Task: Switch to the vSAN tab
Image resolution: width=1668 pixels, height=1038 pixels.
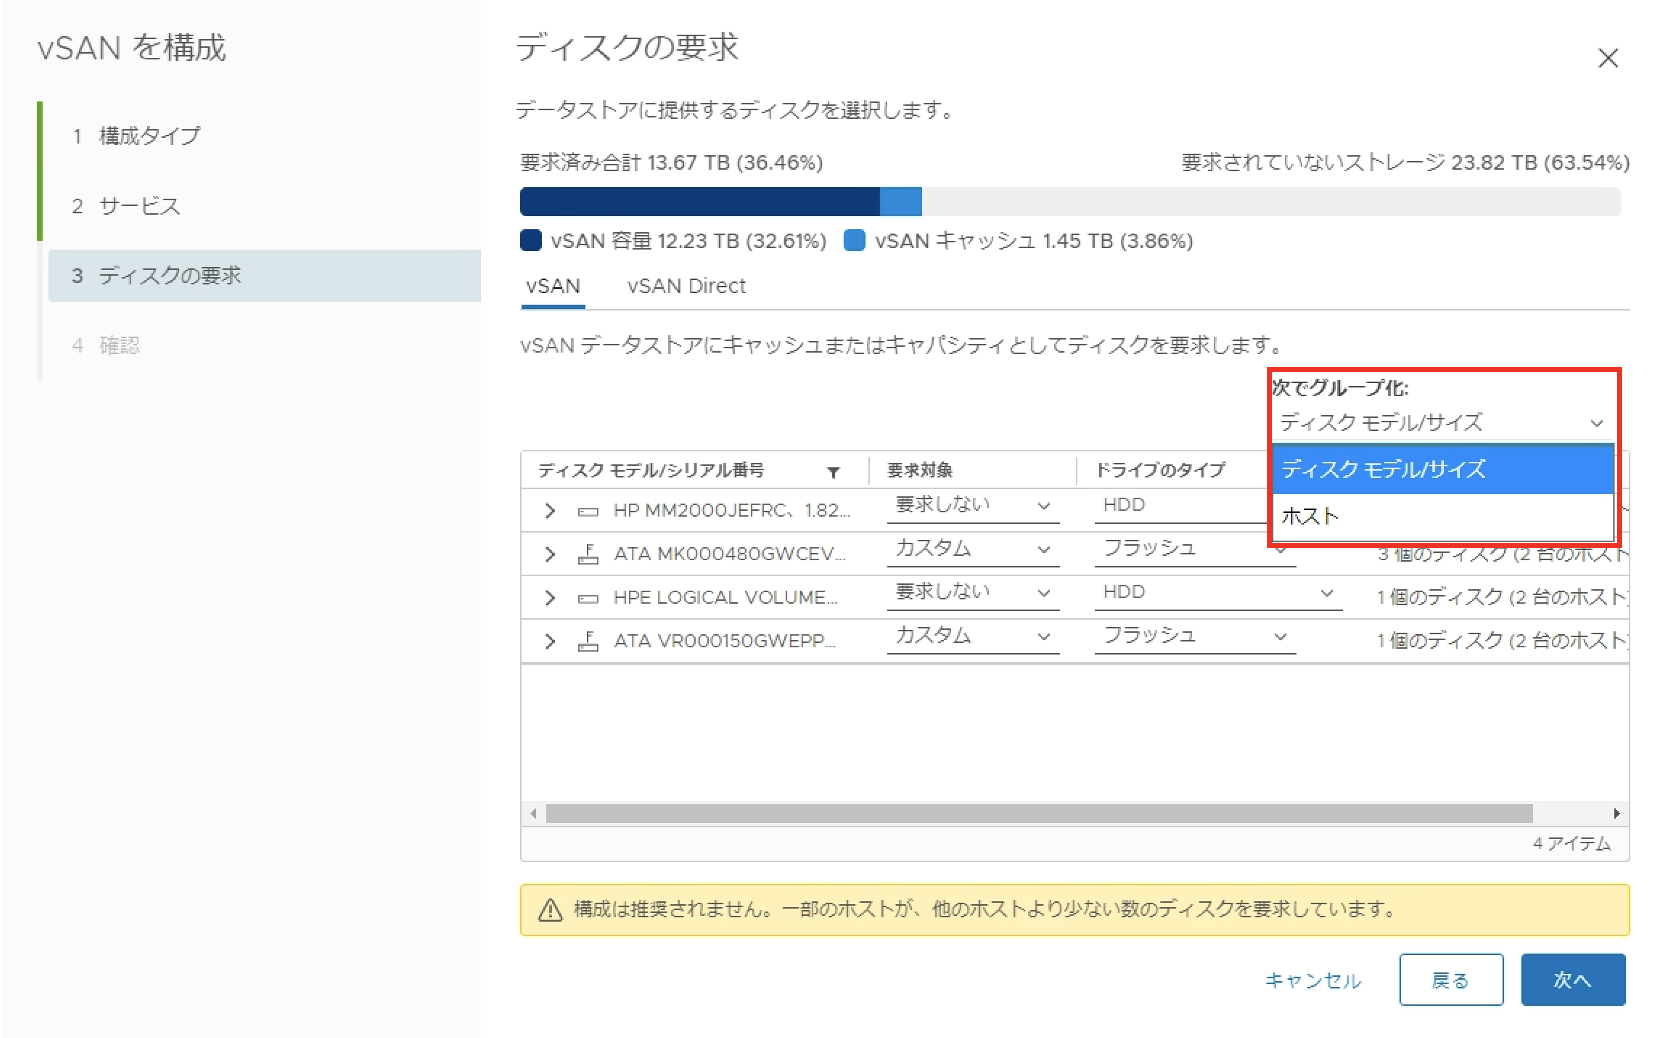Action: 553,286
